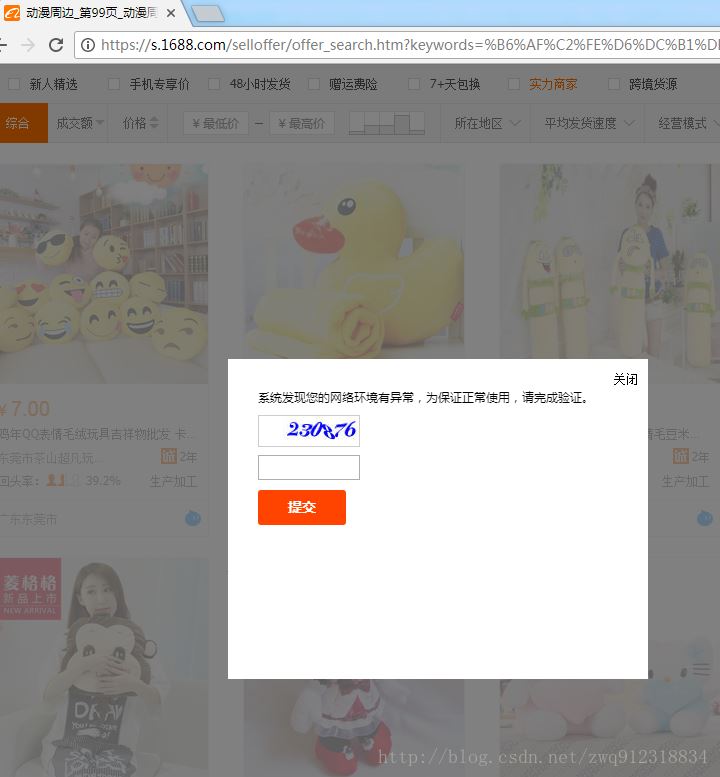Open the yellow duck plush product image
This screenshot has height=777, width=720.
point(354,262)
